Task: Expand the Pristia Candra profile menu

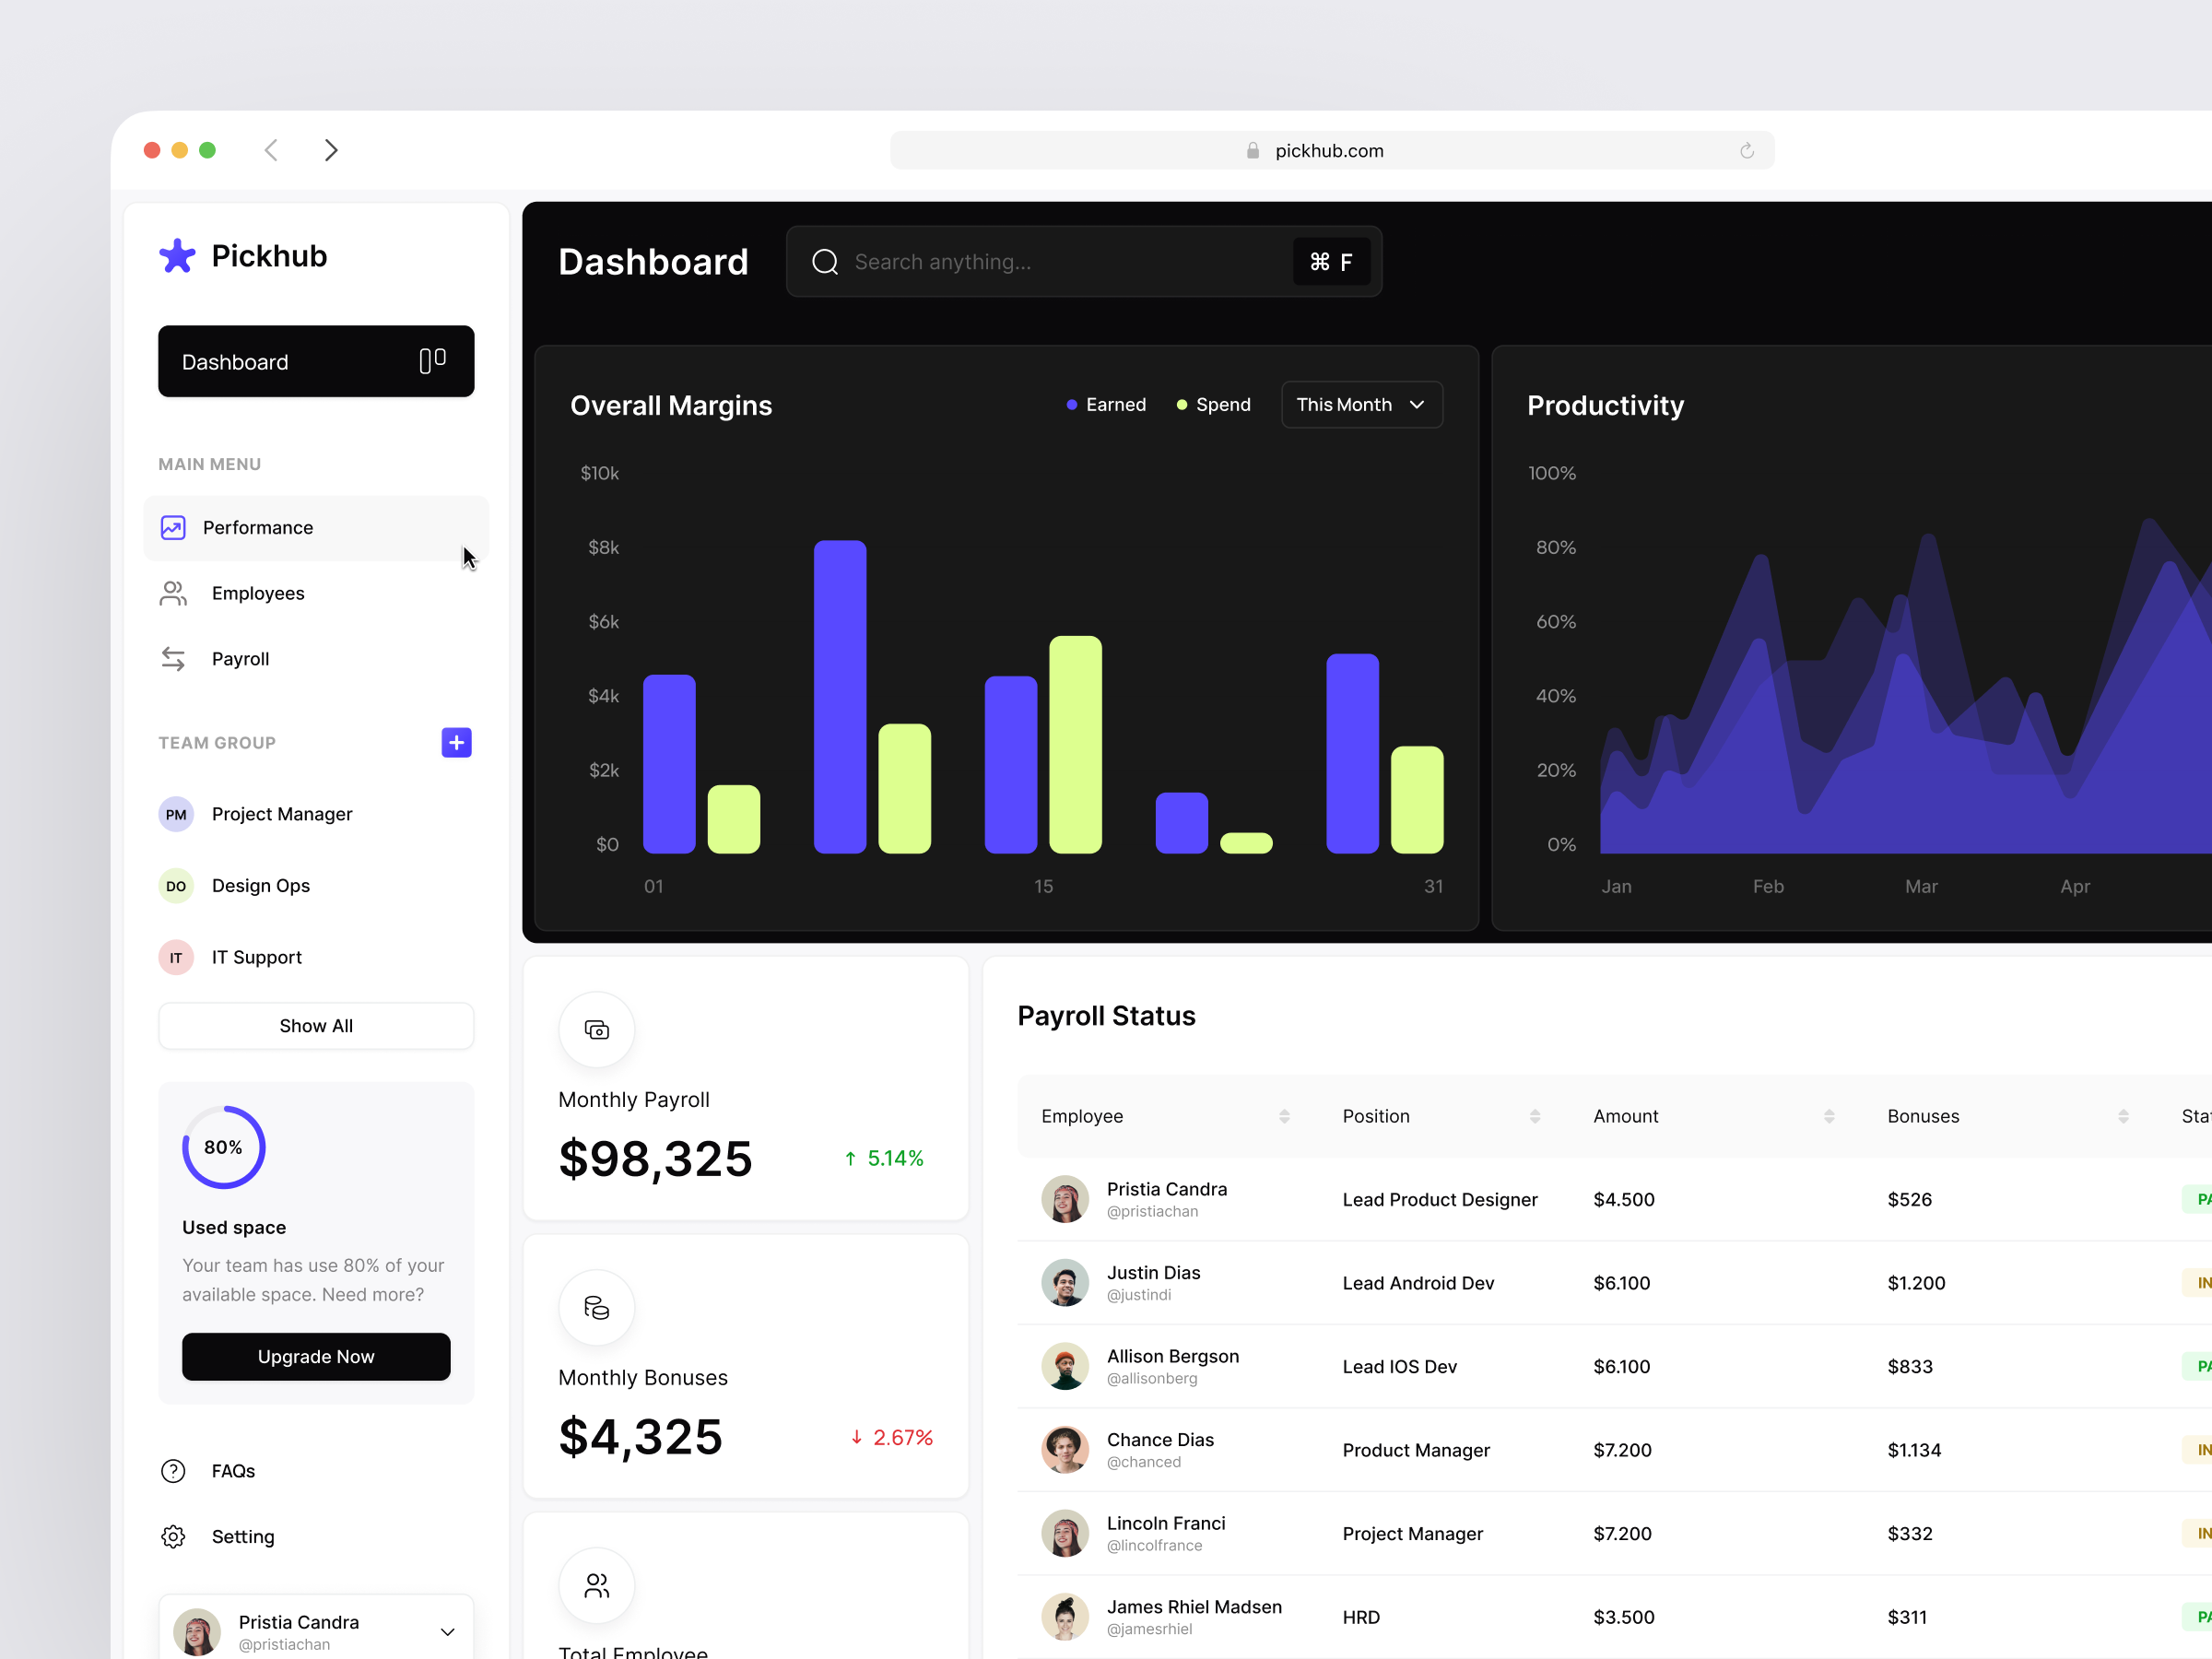Action: tap(447, 1631)
